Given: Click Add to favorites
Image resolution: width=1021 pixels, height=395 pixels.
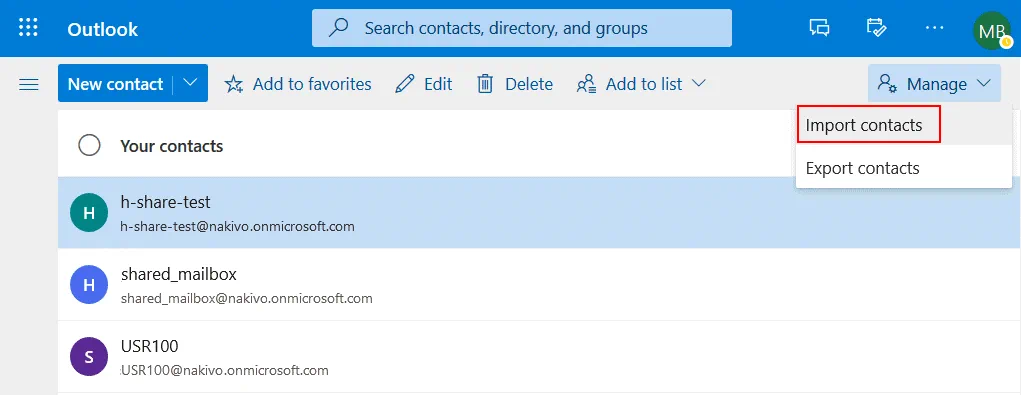Looking at the screenshot, I should (x=298, y=84).
